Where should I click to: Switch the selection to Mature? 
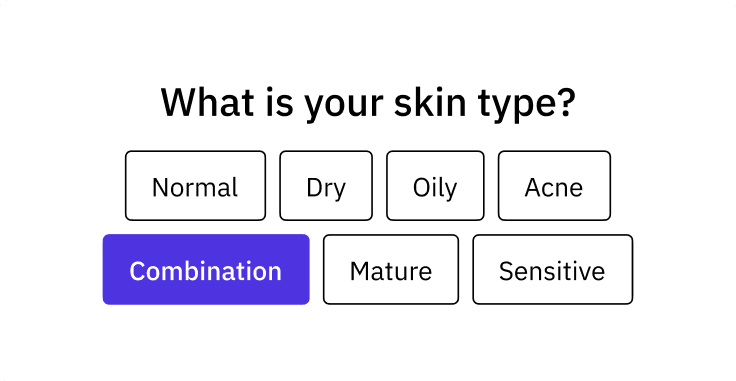[391, 269]
